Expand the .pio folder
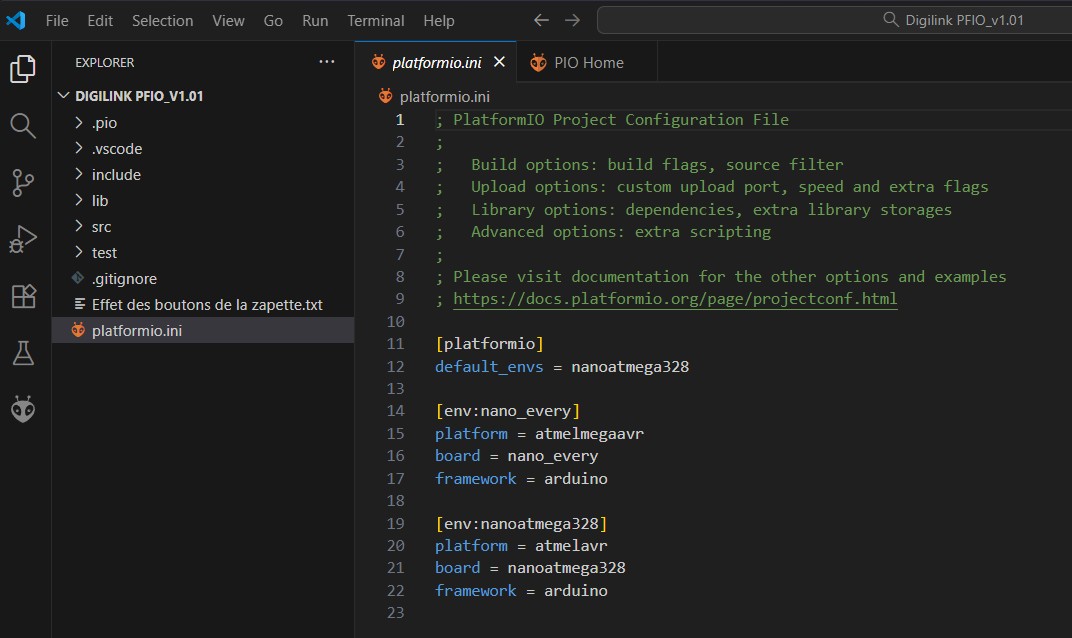The width and height of the screenshot is (1072, 638). [104, 123]
